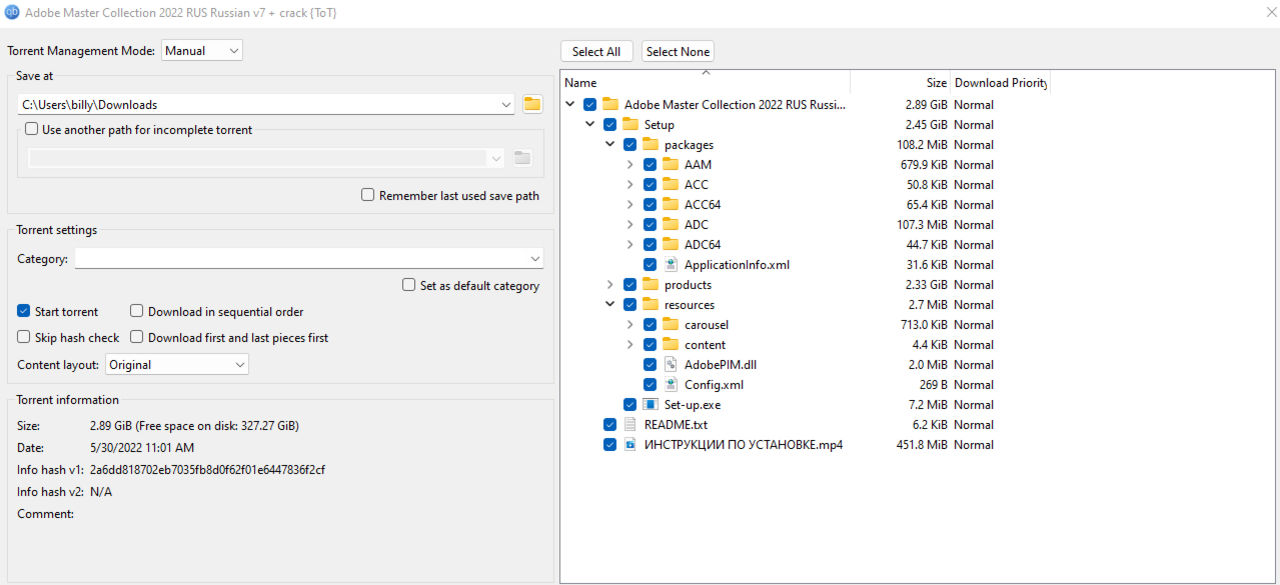Open the save path folder browser icon

tap(531, 103)
